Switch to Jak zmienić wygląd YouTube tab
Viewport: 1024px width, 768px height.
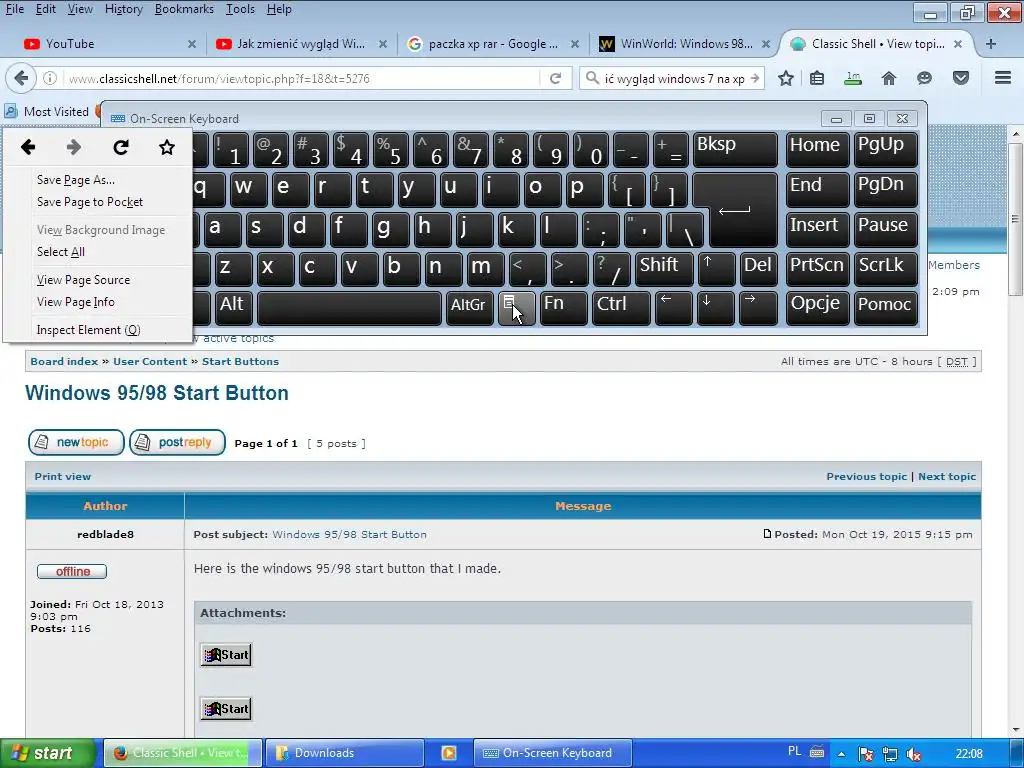(301, 44)
